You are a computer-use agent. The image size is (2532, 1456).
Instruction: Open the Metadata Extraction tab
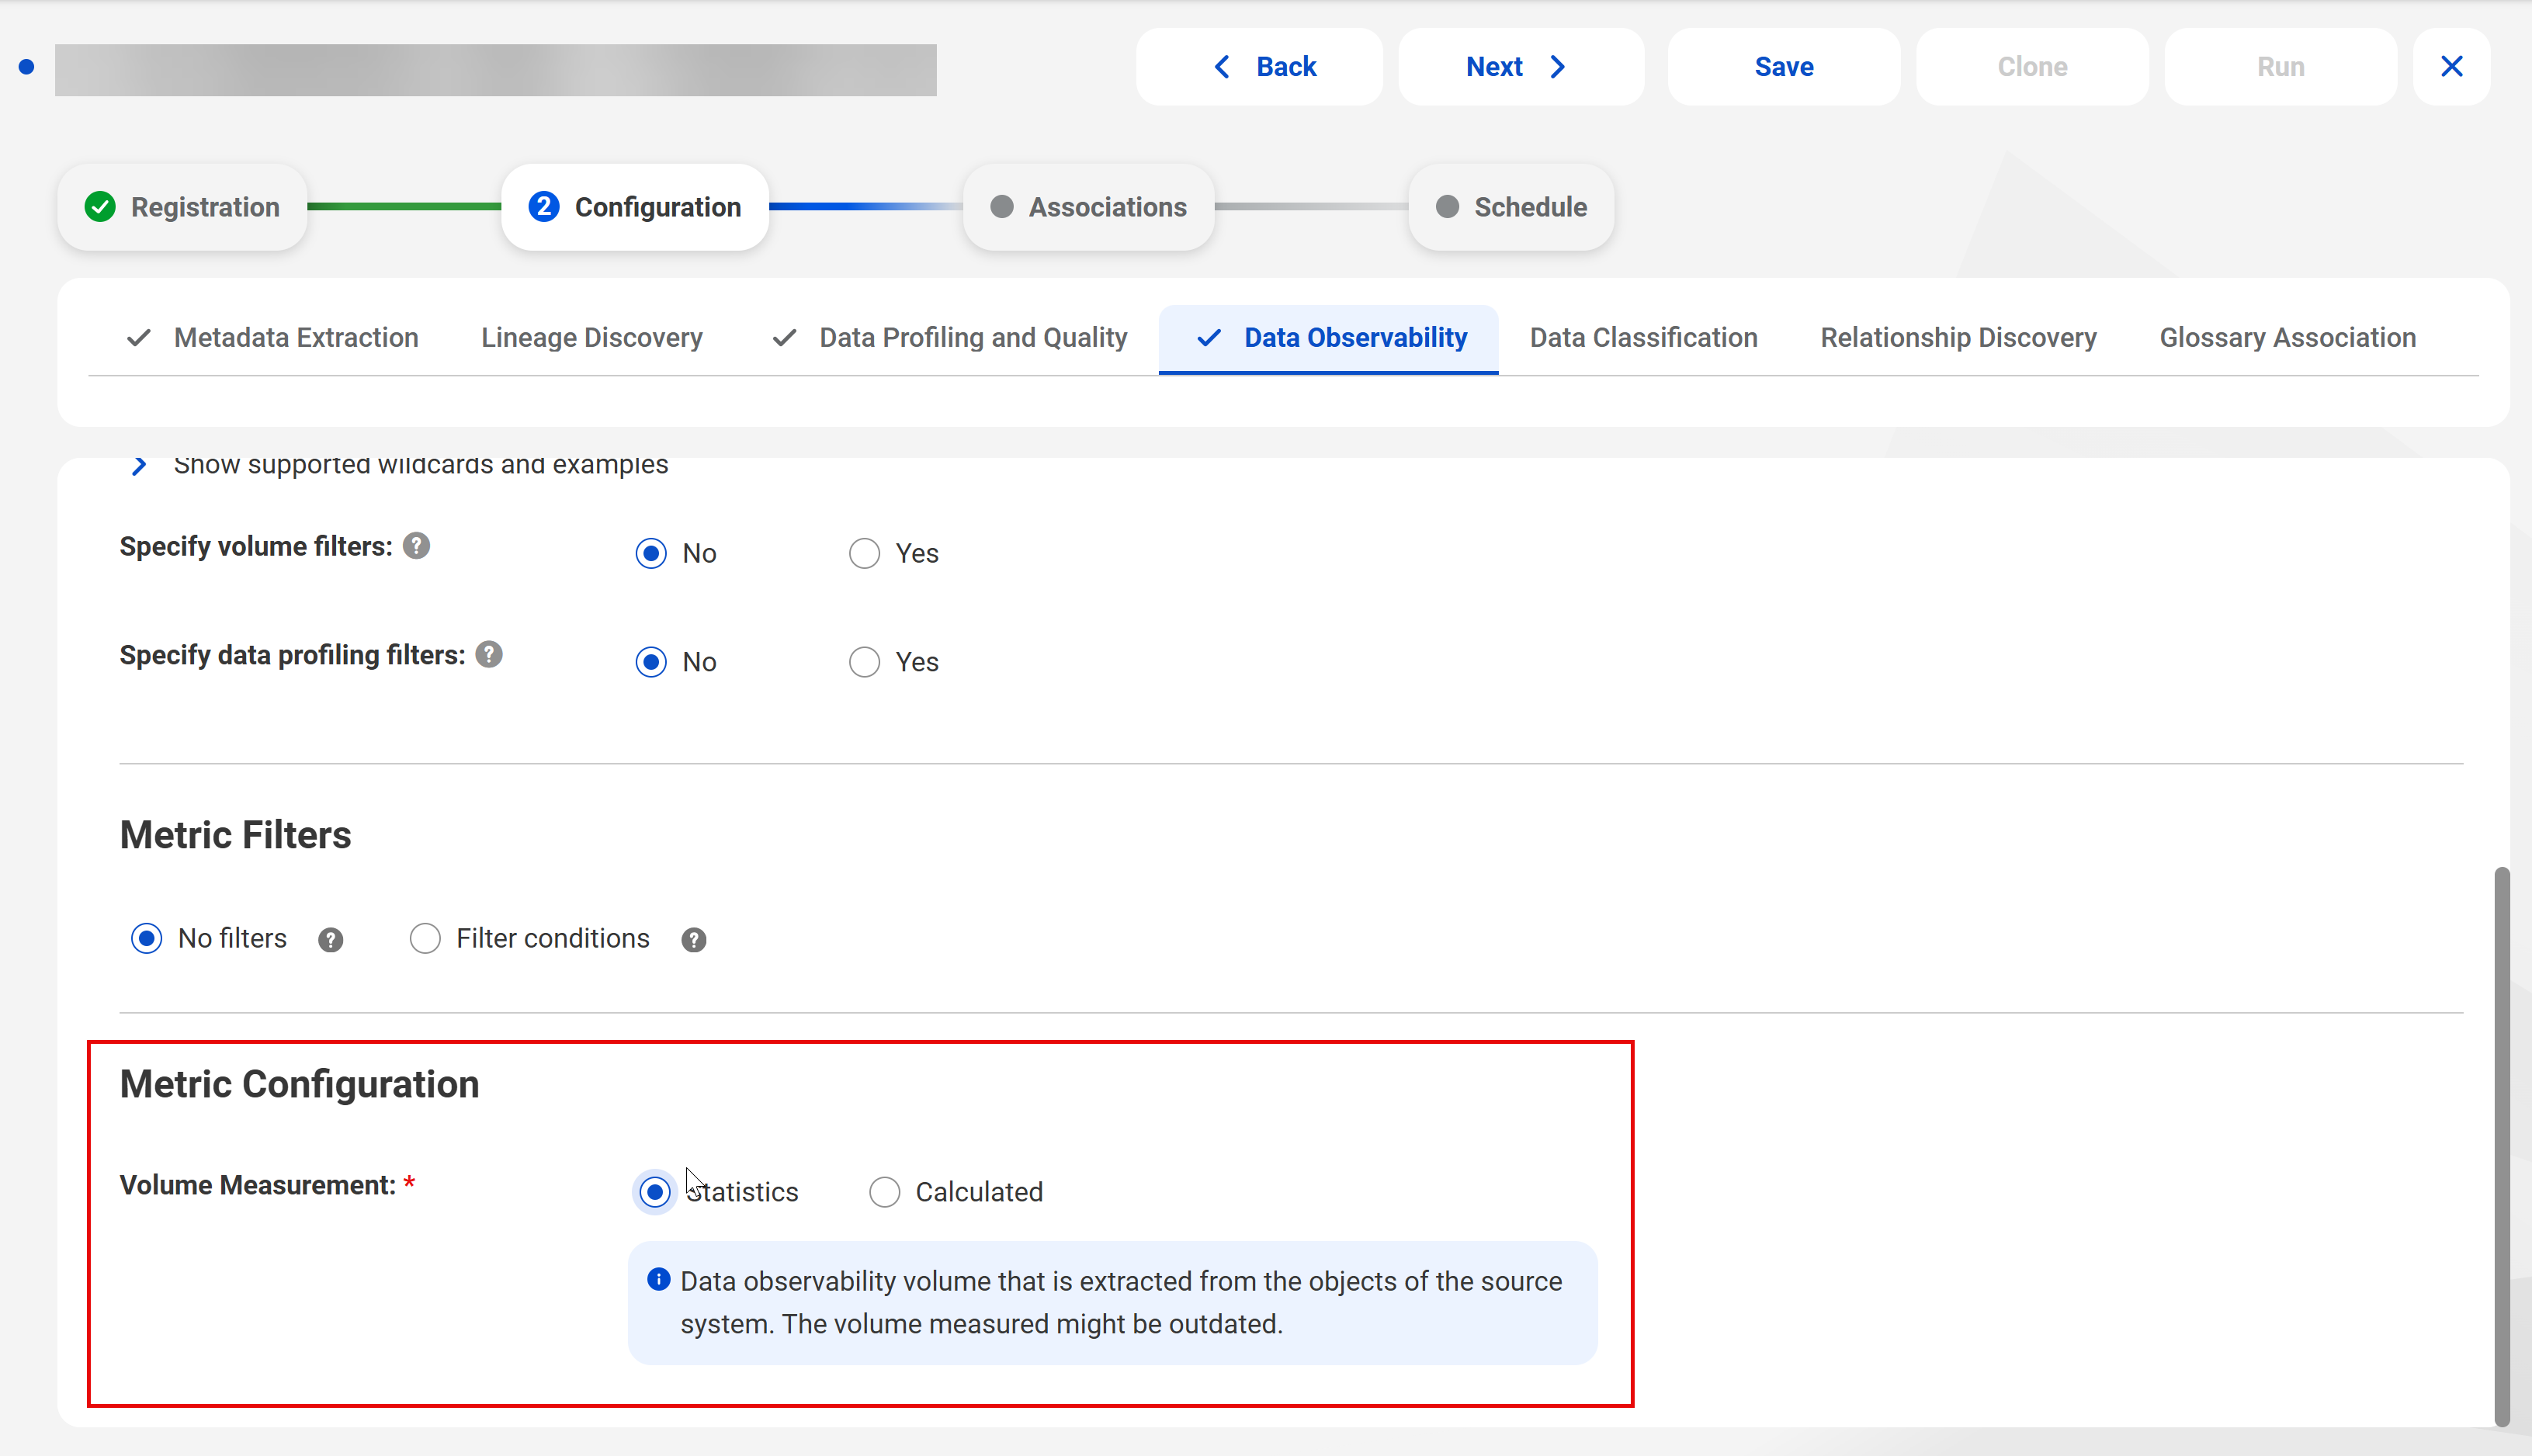pos(272,338)
